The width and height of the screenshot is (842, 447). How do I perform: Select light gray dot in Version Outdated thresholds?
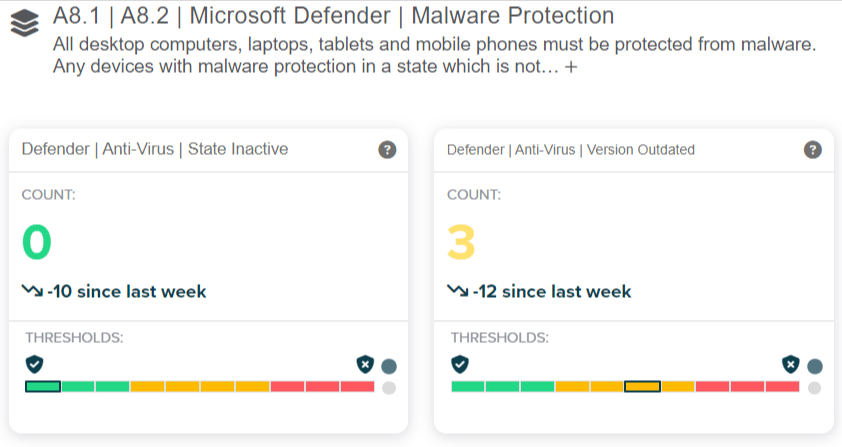815,388
